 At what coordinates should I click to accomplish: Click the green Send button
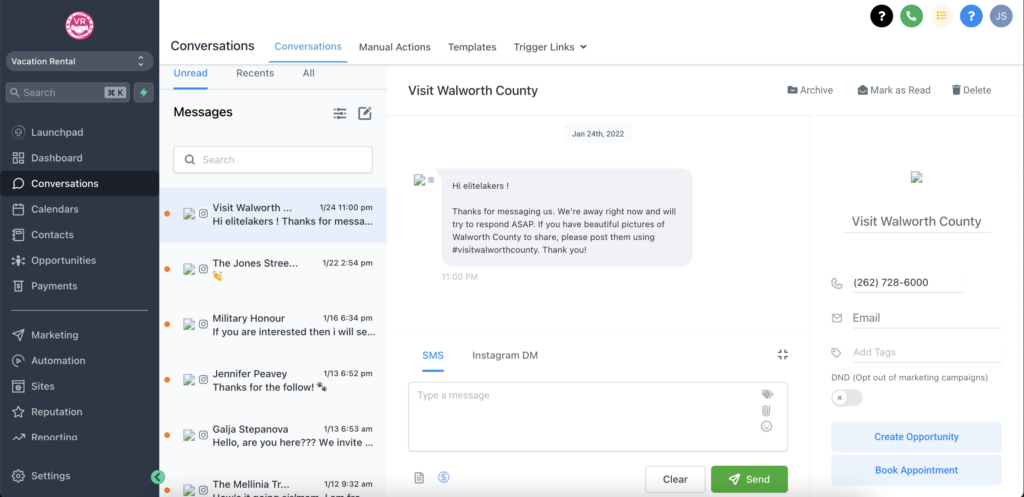749,479
